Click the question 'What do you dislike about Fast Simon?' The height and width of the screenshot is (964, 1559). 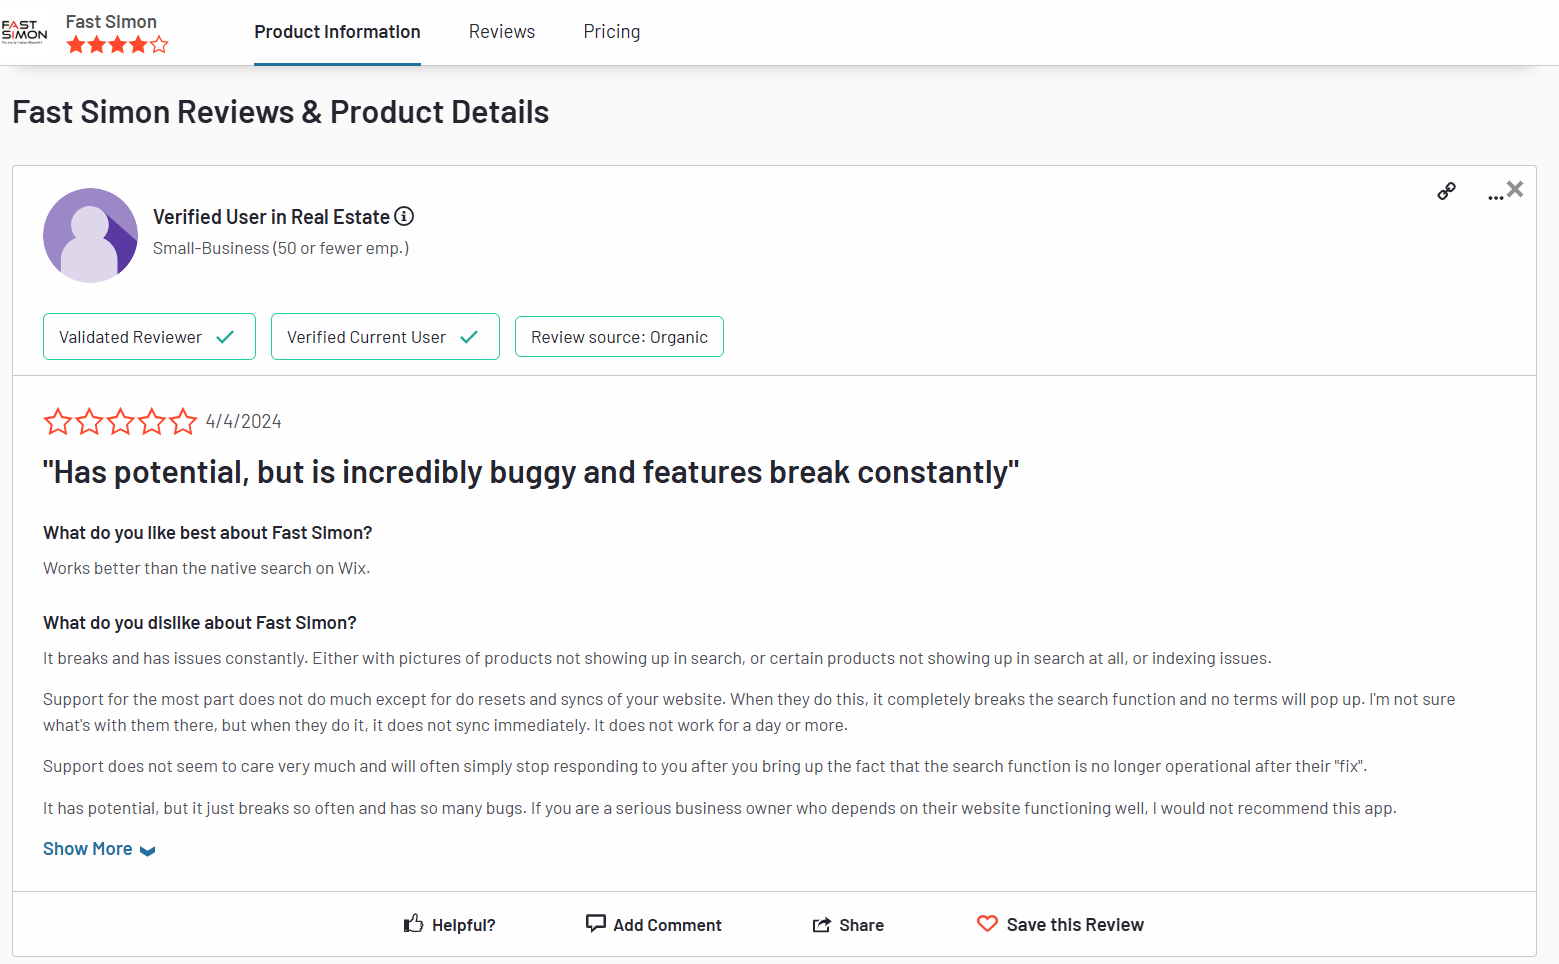(199, 623)
